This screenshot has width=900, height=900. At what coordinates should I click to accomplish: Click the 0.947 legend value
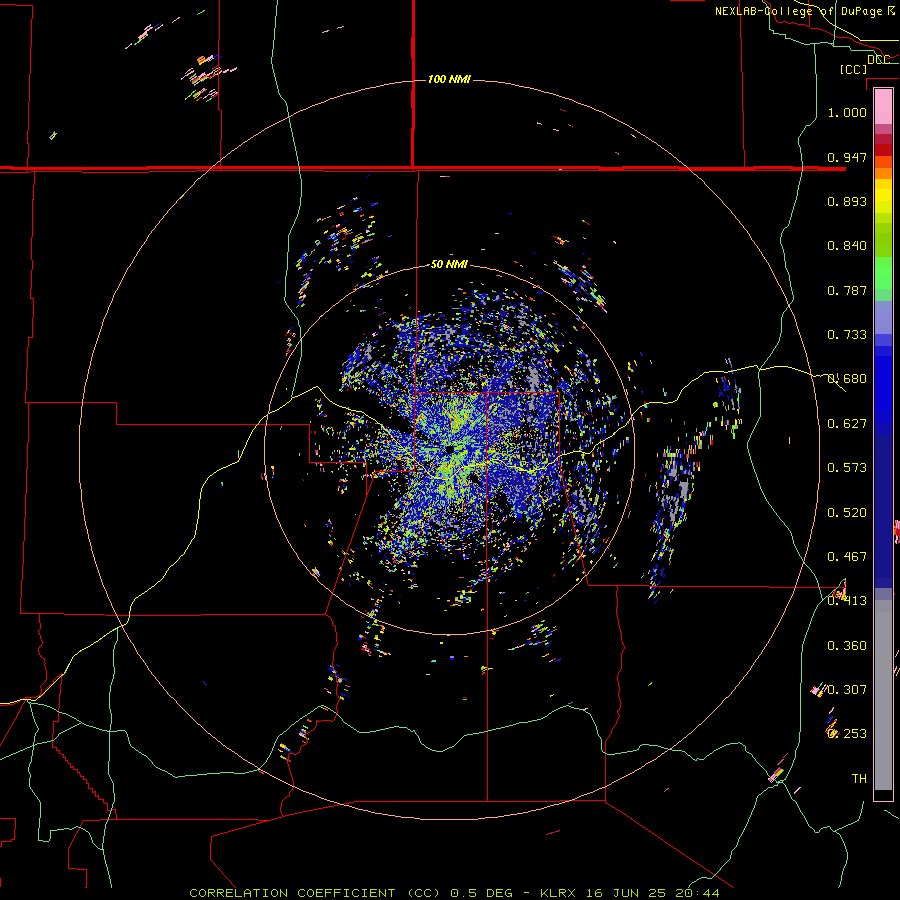pyautogui.click(x=847, y=157)
